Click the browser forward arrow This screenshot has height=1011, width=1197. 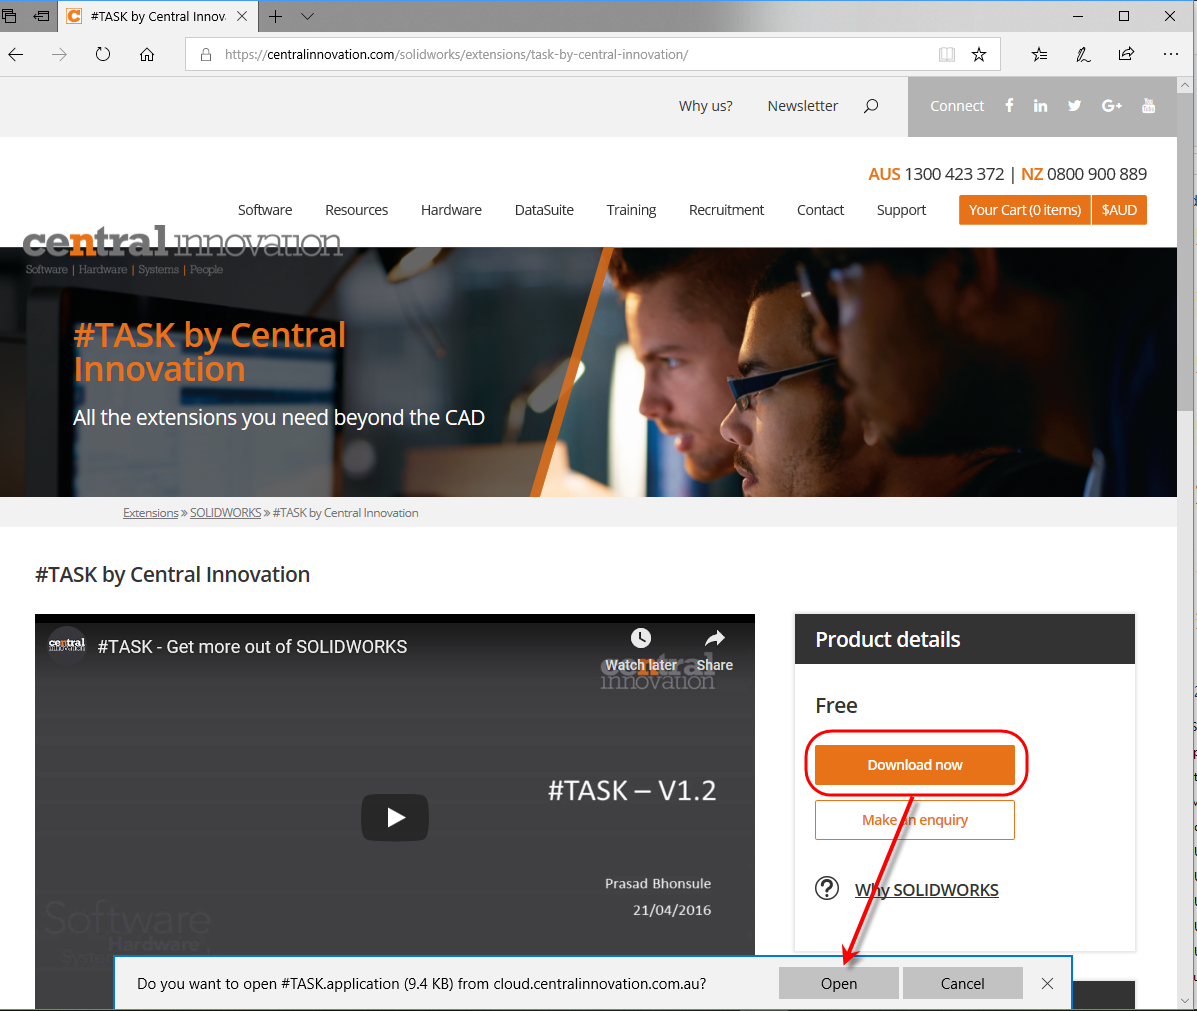59,54
